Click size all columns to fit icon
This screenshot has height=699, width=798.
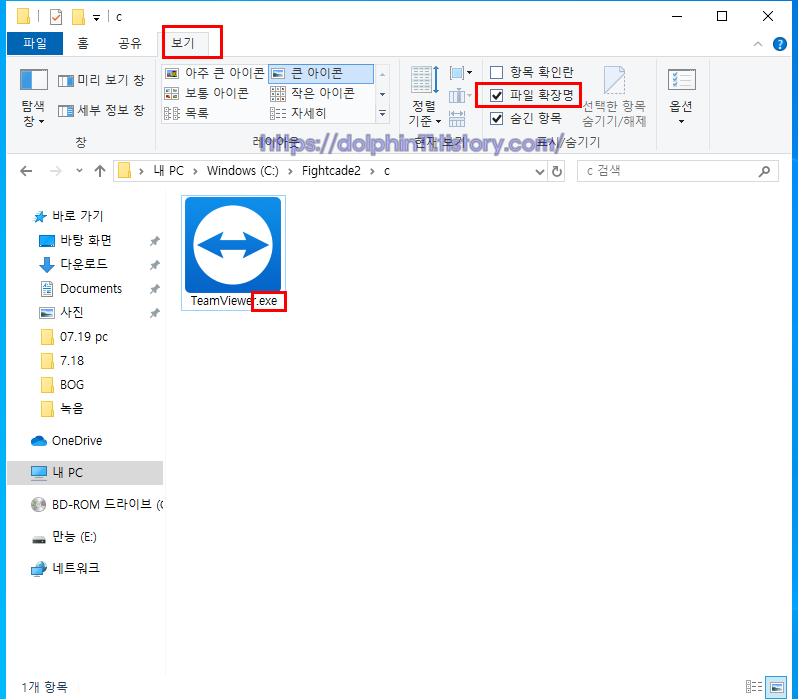(x=457, y=119)
